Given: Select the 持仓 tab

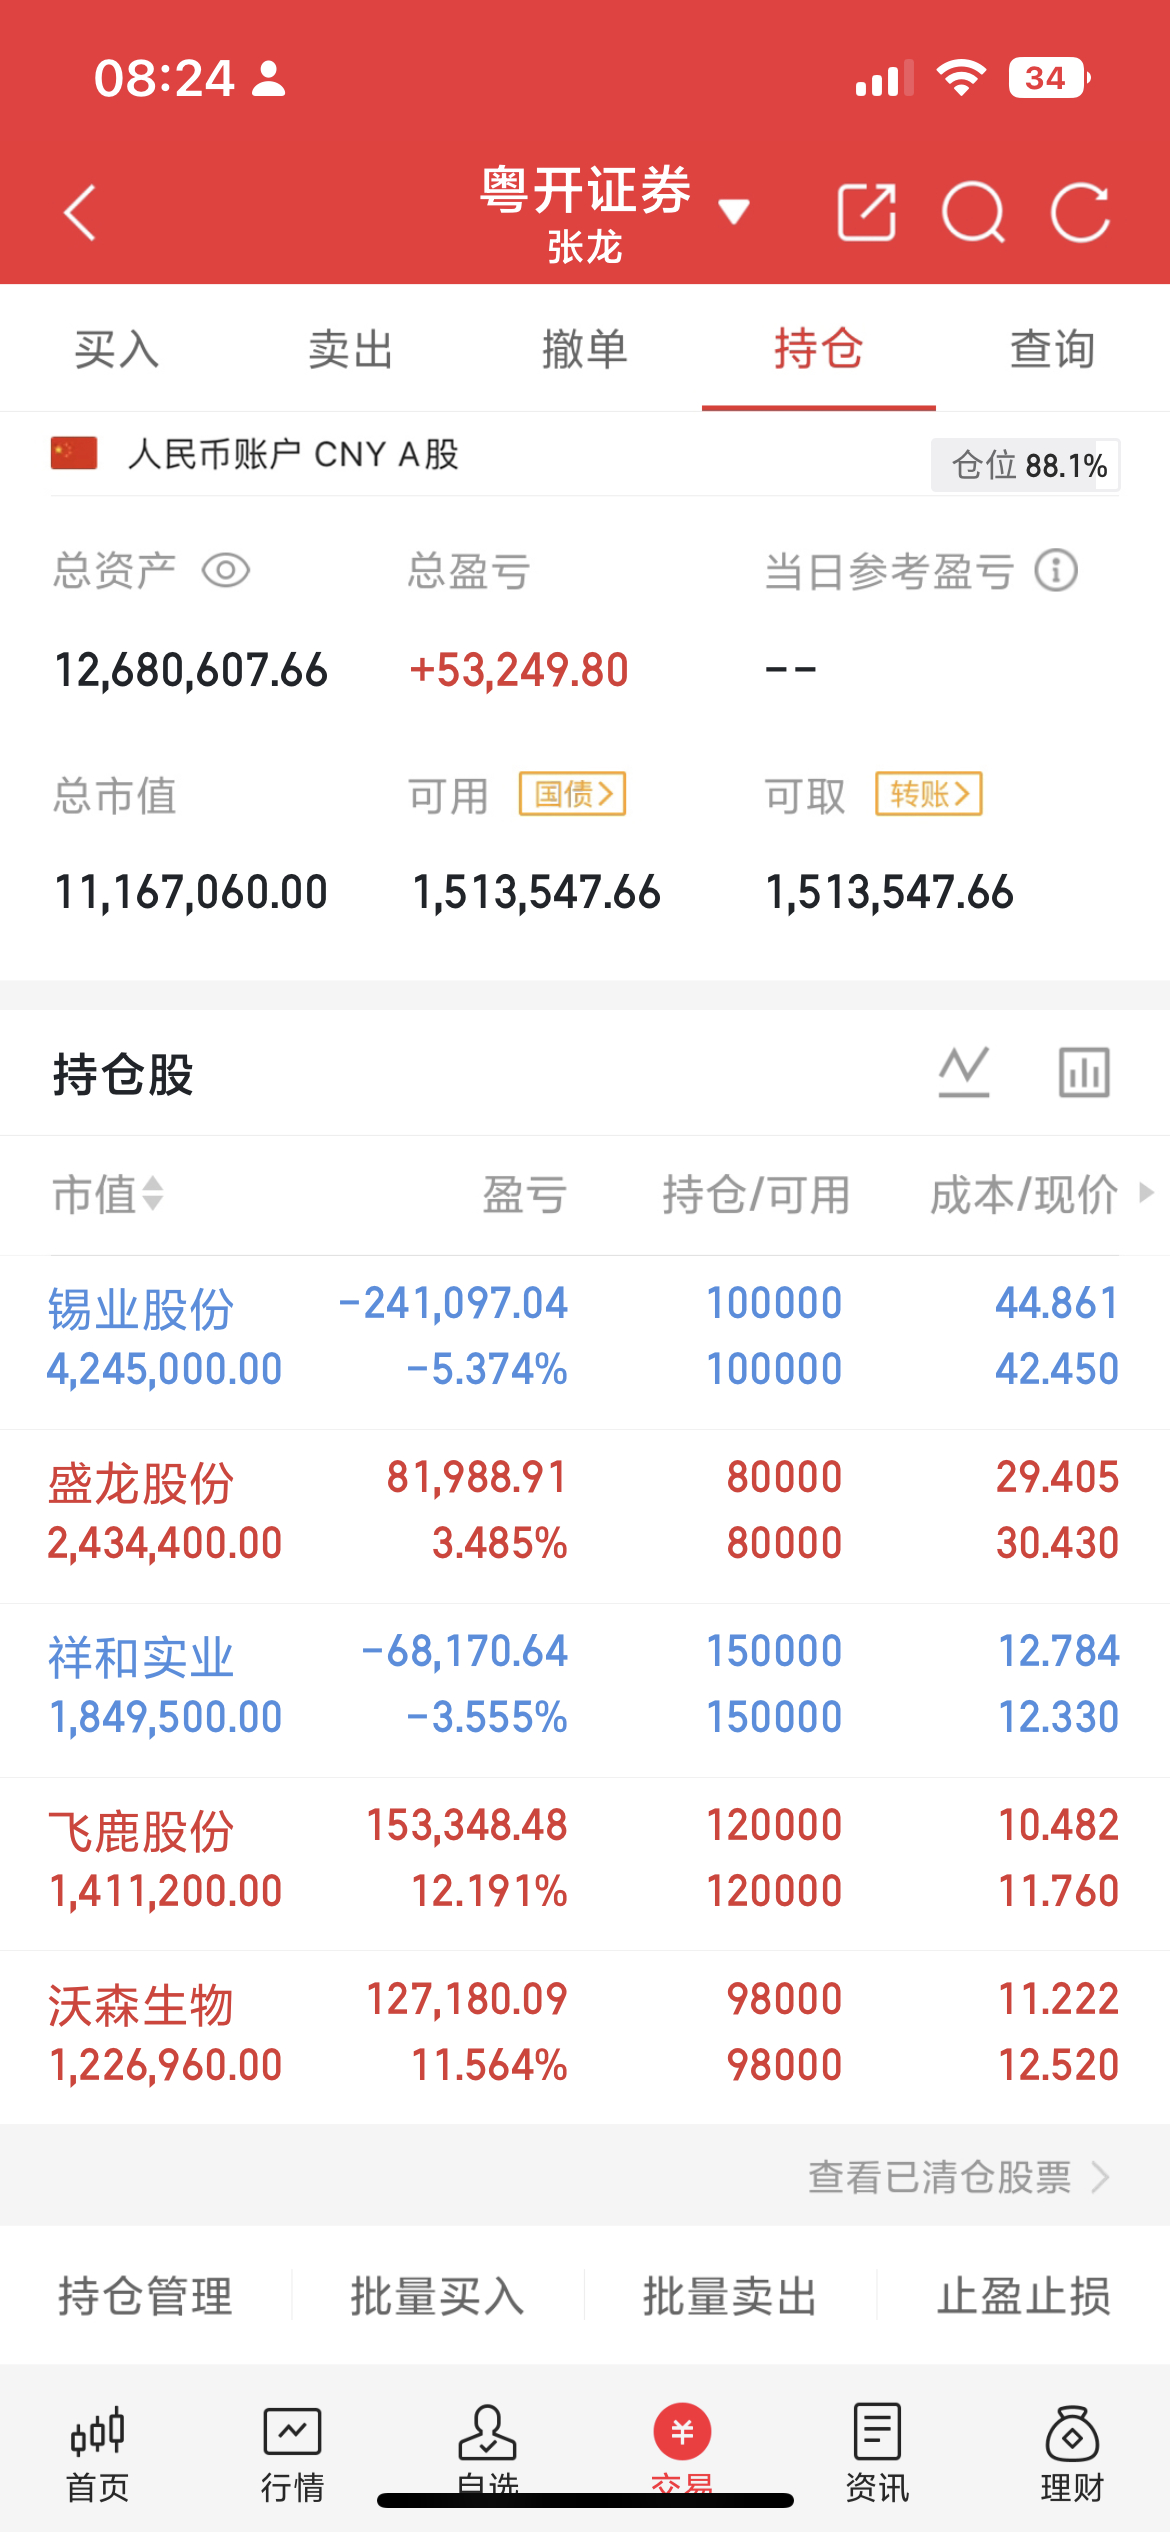Looking at the screenshot, I should pos(819,349).
